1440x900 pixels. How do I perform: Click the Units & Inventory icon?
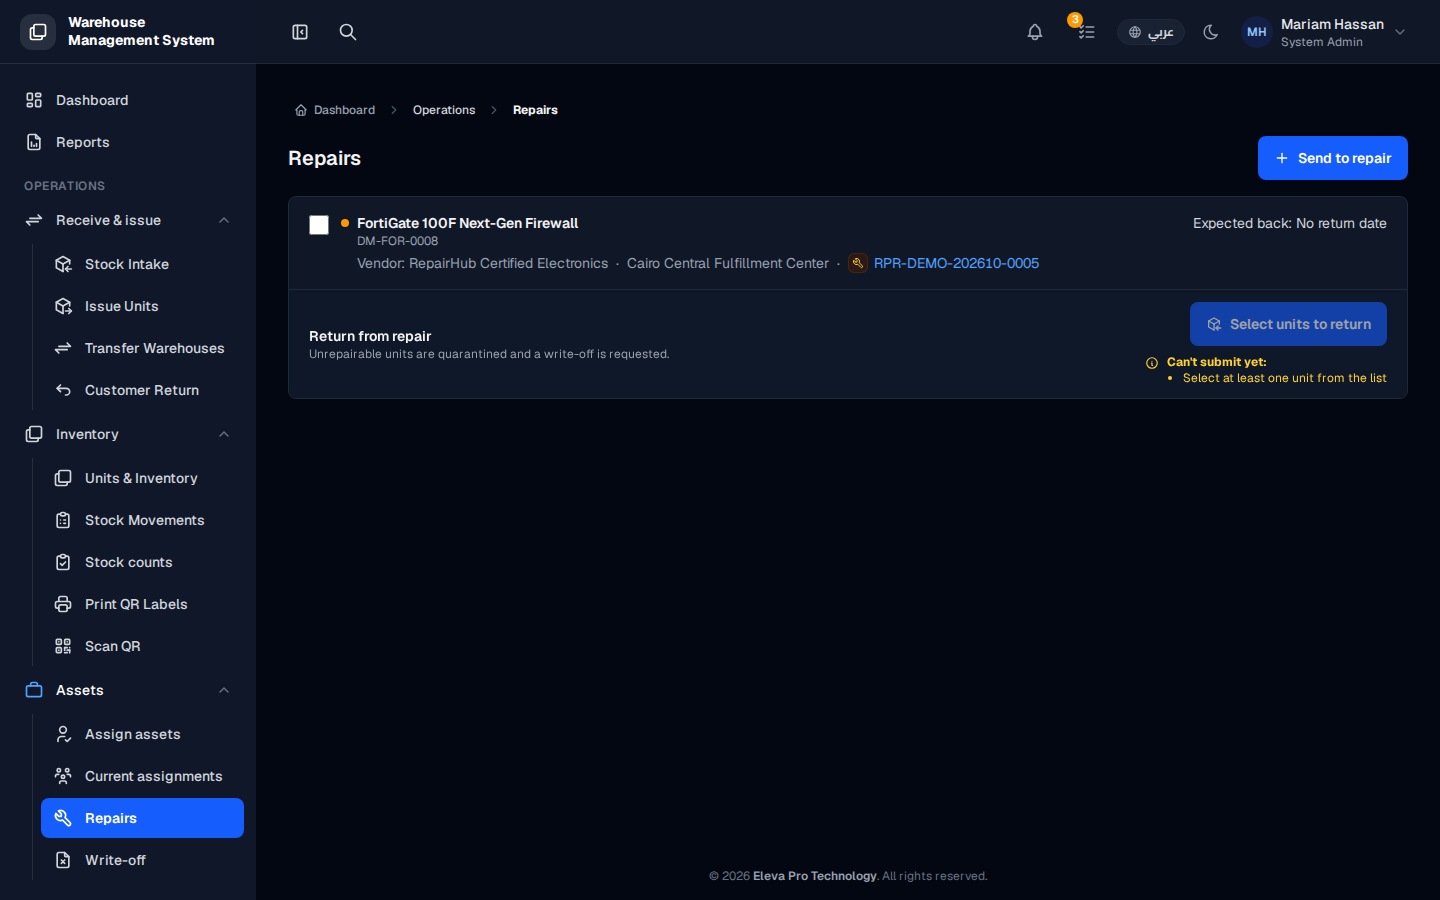click(63, 478)
